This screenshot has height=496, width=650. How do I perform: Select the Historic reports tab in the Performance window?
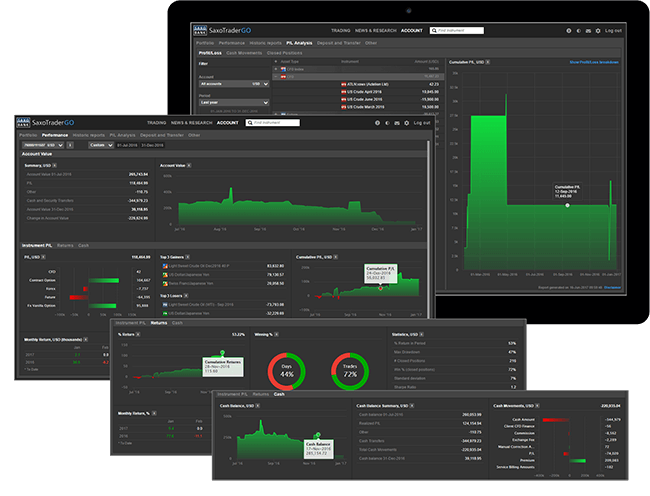tap(89, 135)
